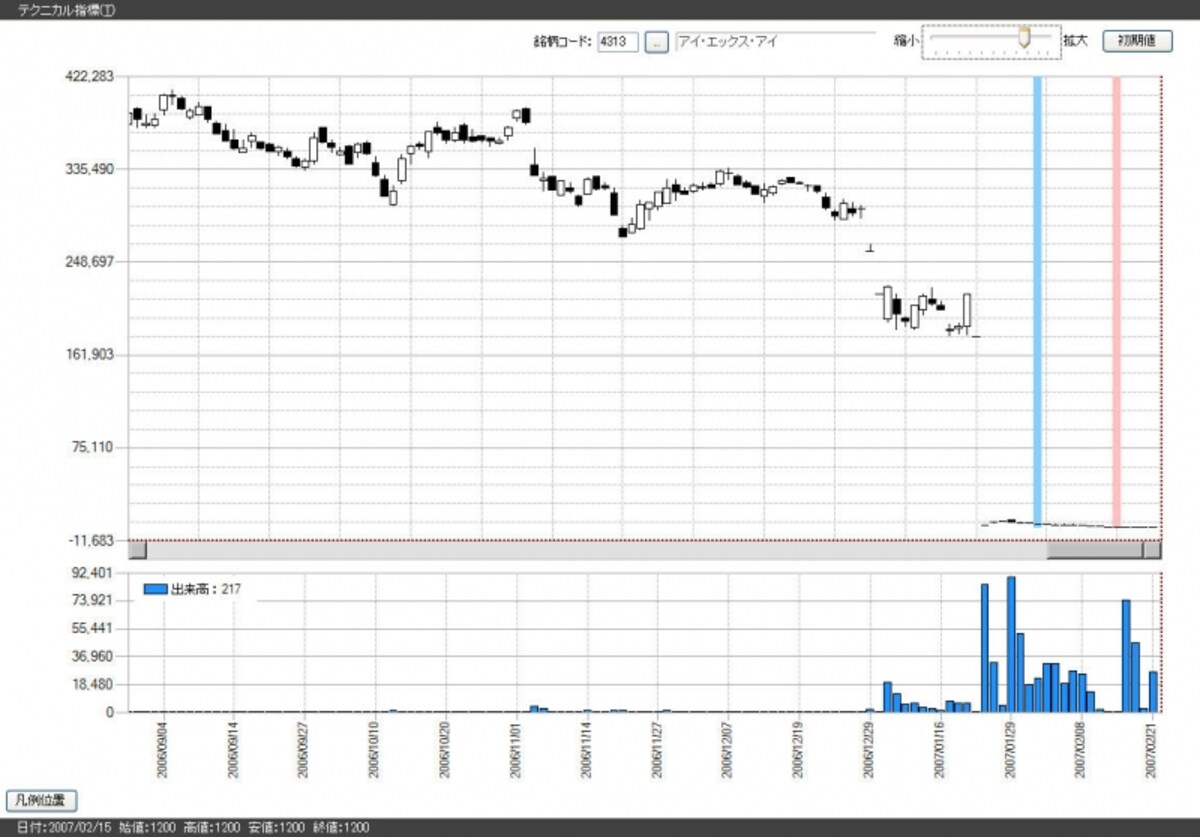
Task: Click the date label 2007/01/16
Action: 940,752
